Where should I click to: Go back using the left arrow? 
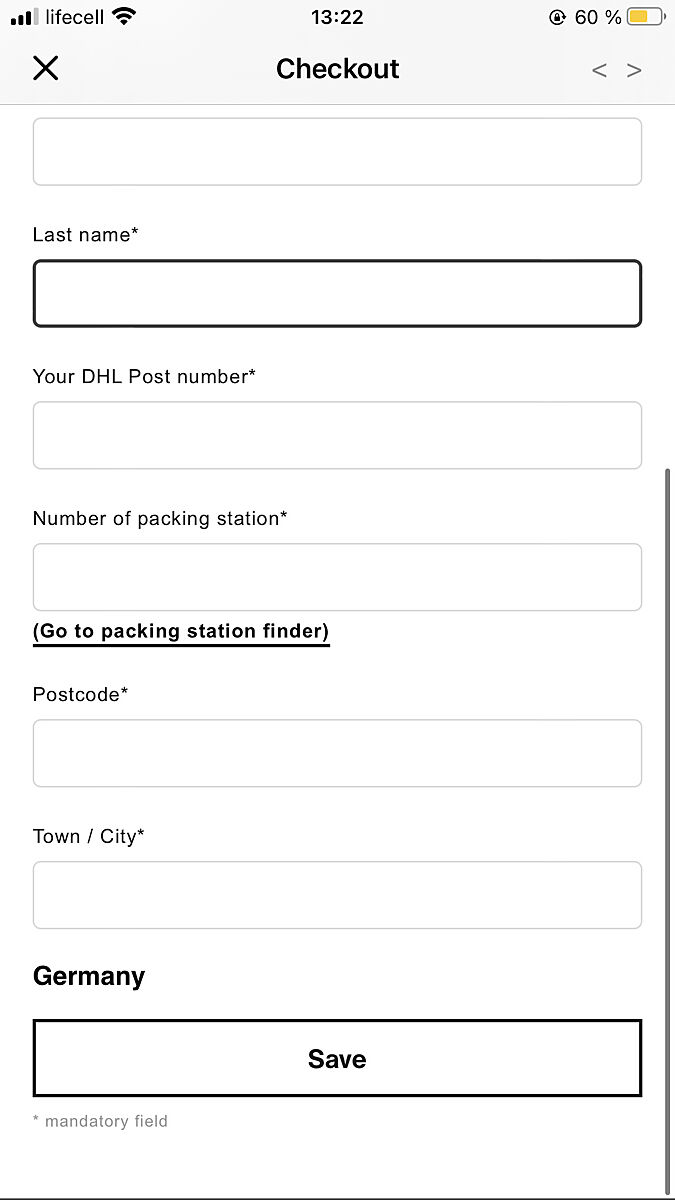[599, 70]
